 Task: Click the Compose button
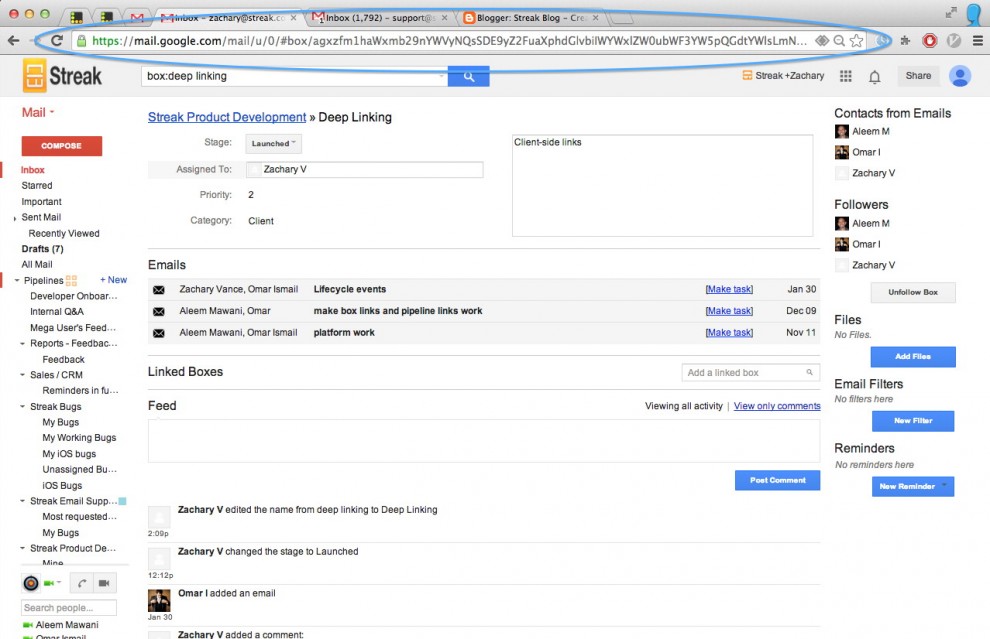coord(61,146)
